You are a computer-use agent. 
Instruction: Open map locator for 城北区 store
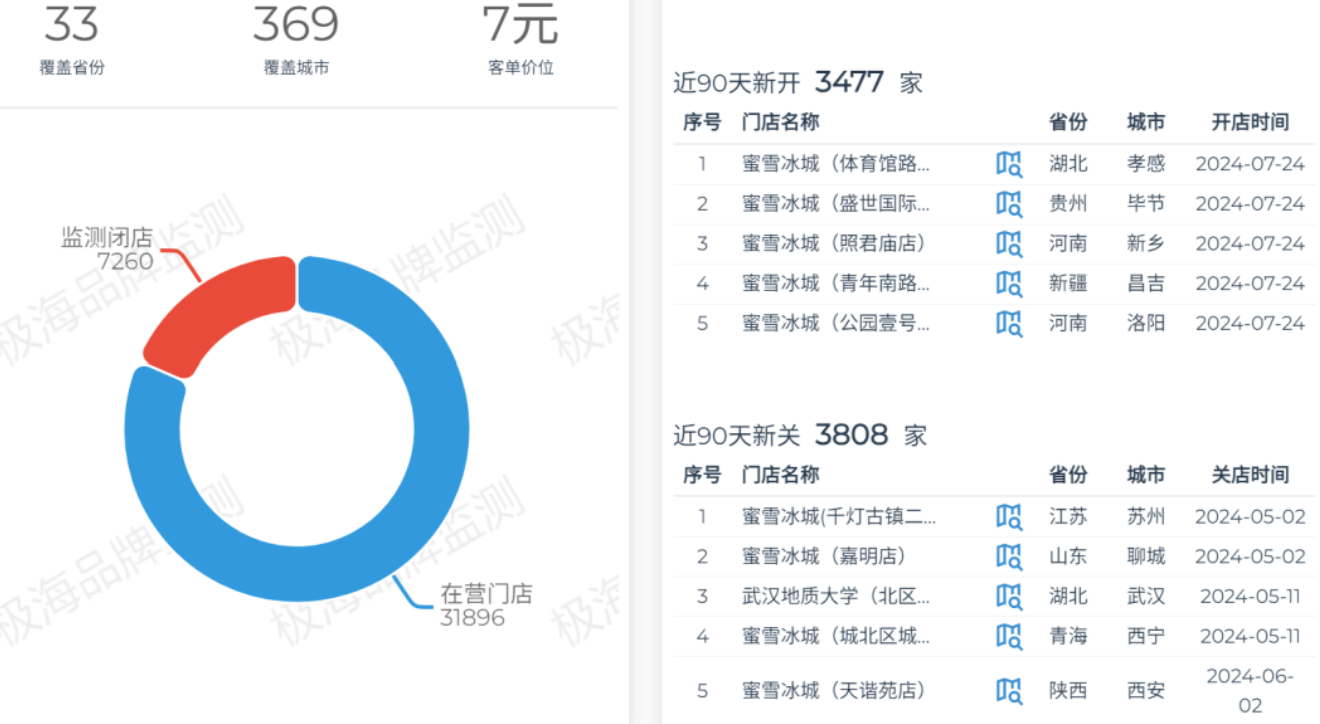1009,637
